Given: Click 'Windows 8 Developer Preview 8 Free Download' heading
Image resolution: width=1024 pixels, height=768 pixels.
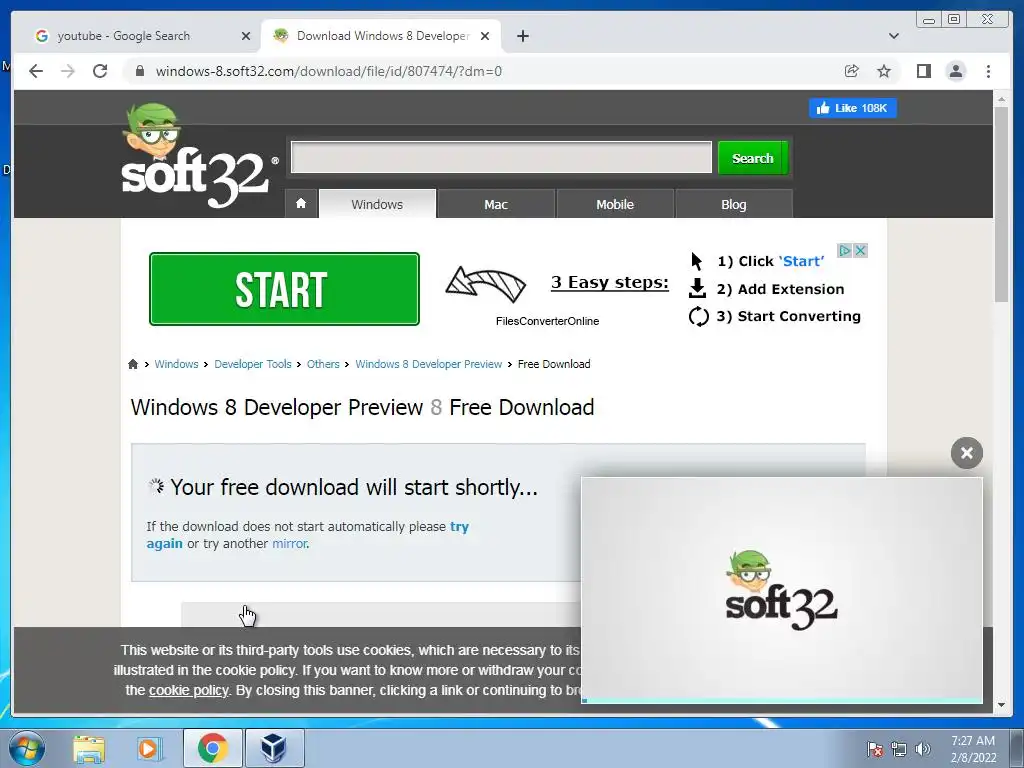Looking at the screenshot, I should pos(362,408).
